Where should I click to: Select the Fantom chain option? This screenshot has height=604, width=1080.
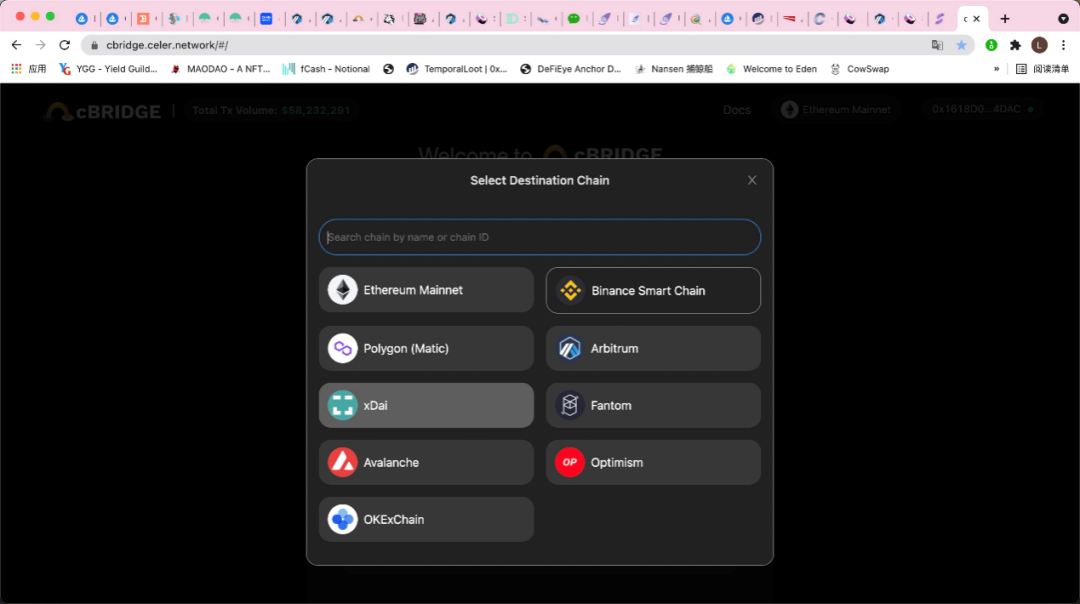(x=653, y=406)
